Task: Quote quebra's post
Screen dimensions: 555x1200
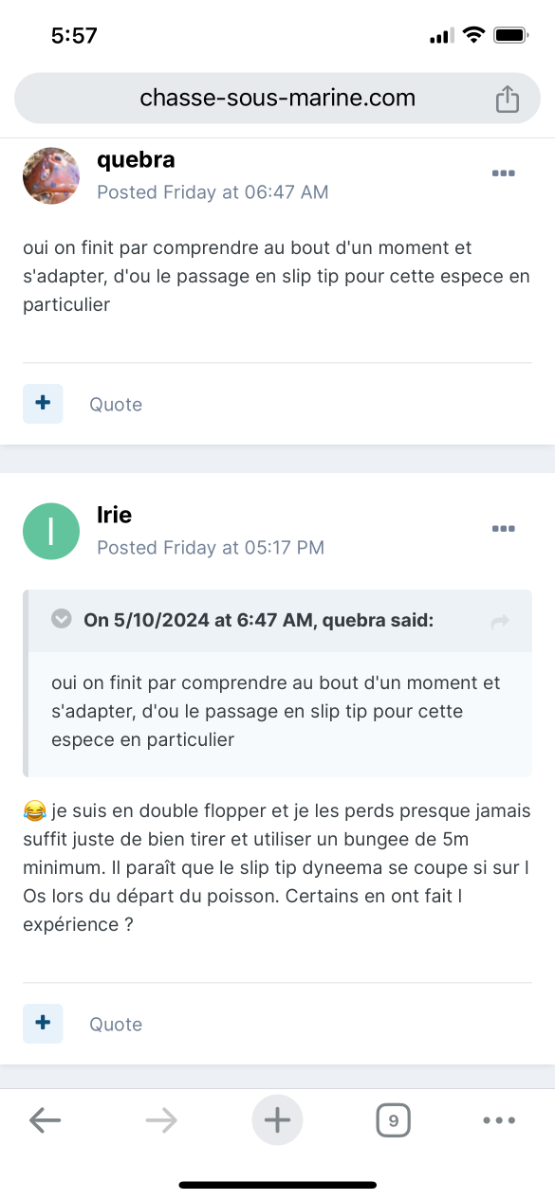Action: tap(116, 404)
